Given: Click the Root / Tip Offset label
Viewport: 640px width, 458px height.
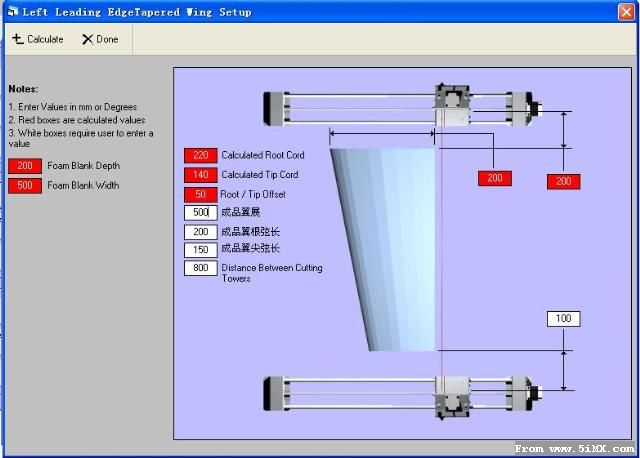Looking at the screenshot, I should [253, 194].
